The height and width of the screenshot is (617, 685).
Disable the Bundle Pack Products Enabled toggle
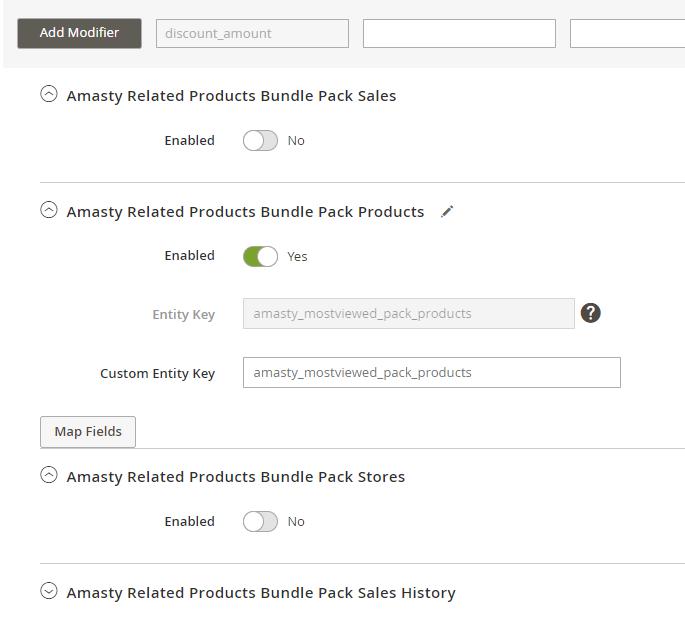click(x=260, y=257)
